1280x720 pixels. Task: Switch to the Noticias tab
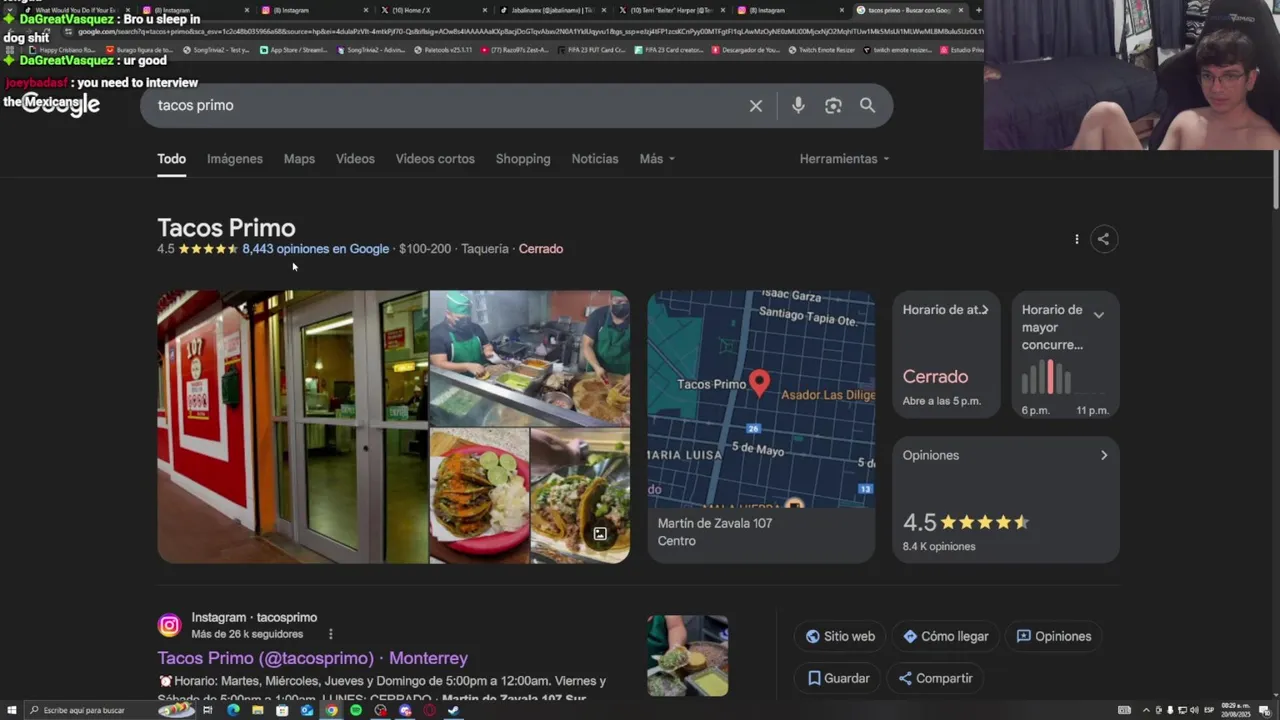tap(595, 159)
